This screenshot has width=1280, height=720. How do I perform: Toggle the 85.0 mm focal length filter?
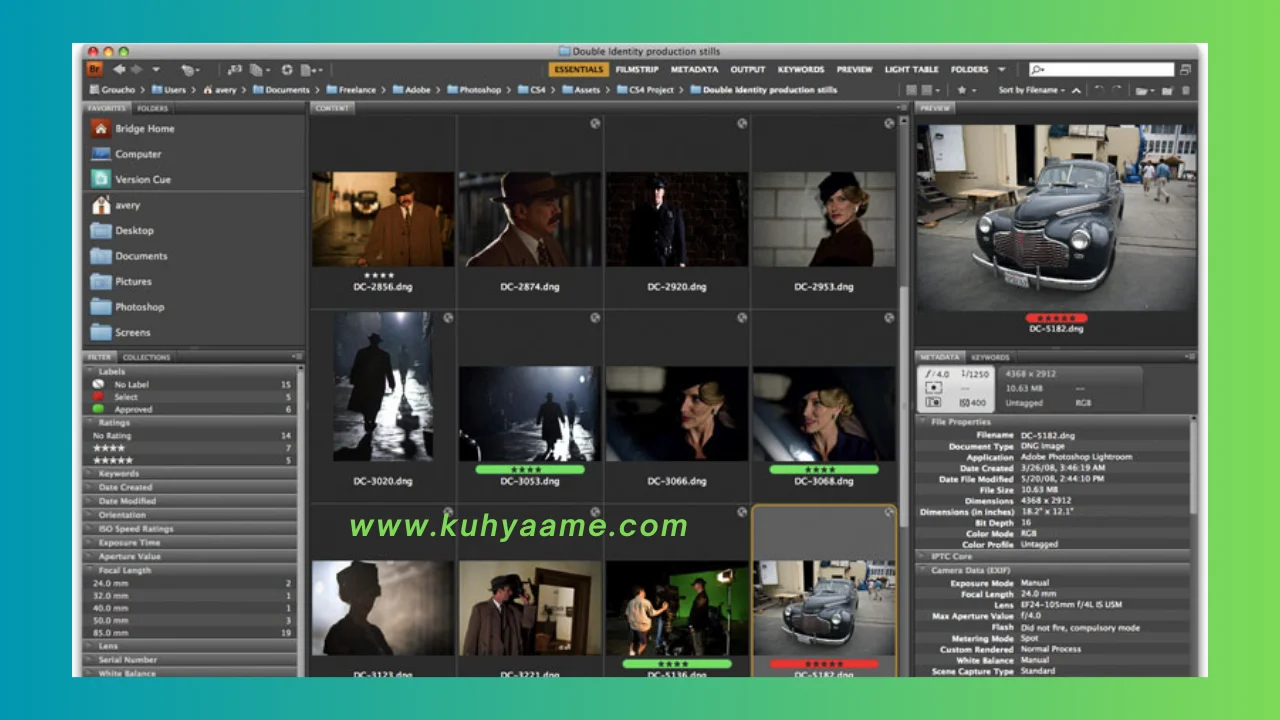coord(191,633)
